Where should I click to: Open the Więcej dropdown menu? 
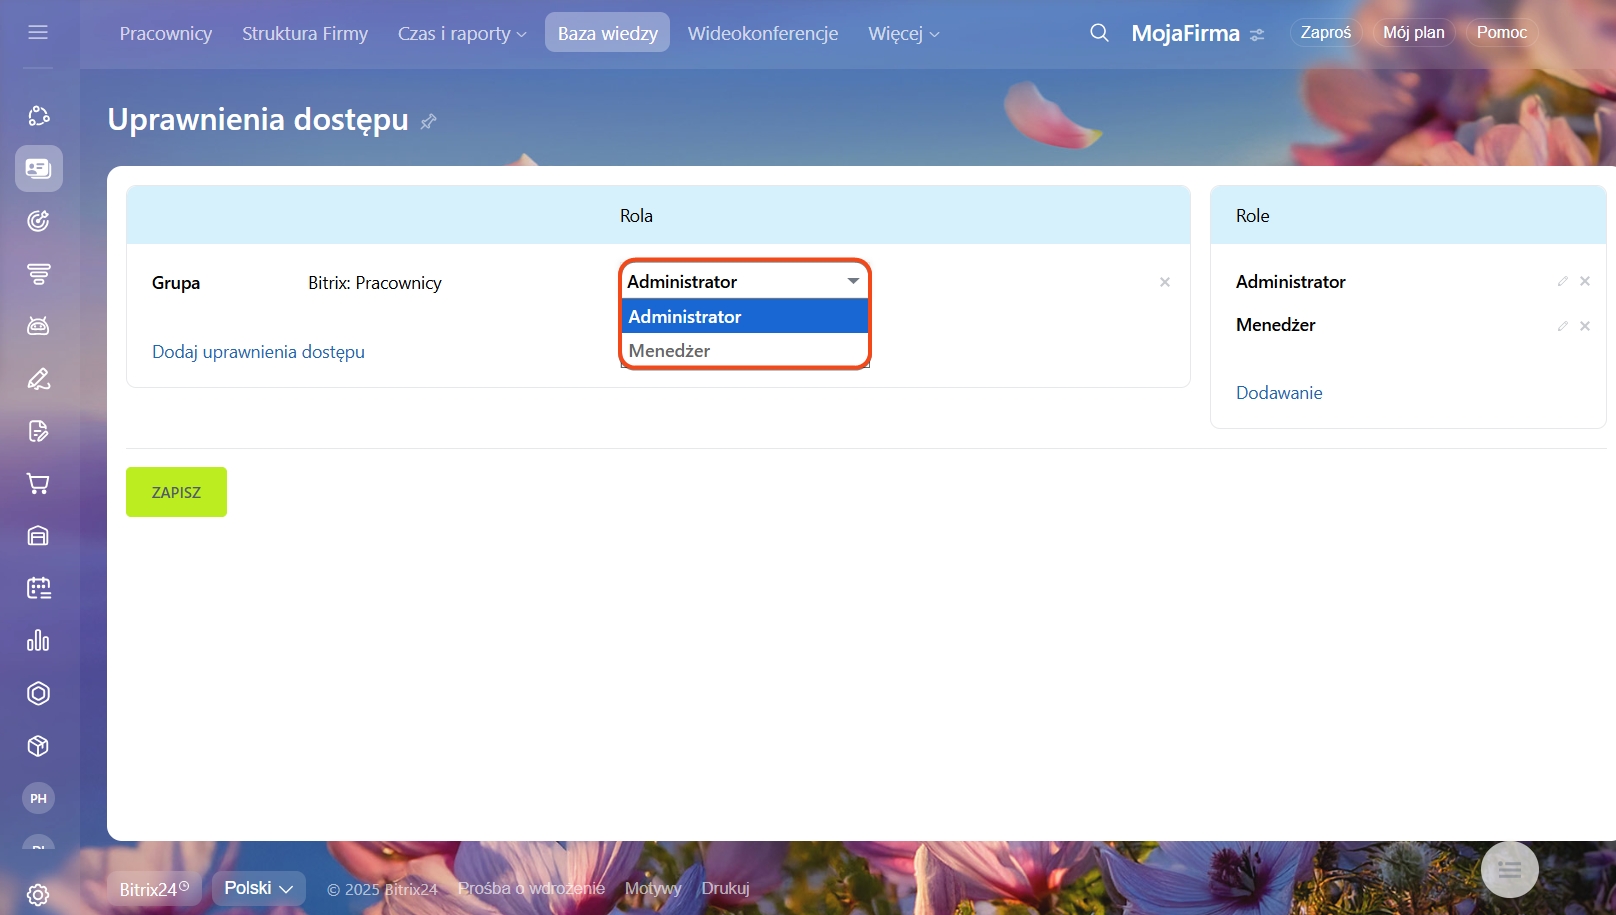[x=903, y=34]
